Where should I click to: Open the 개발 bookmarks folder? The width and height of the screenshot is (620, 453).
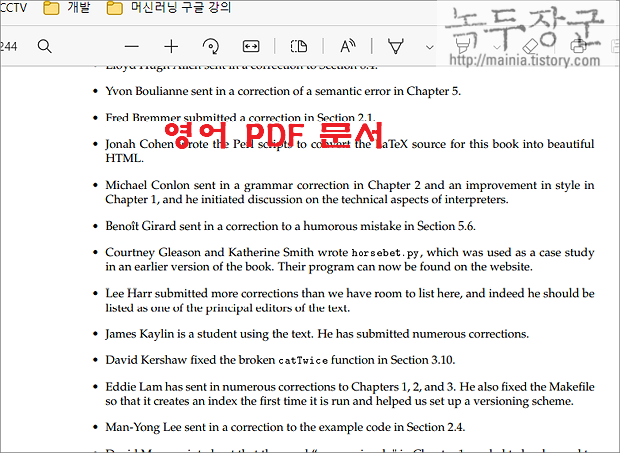point(66,8)
